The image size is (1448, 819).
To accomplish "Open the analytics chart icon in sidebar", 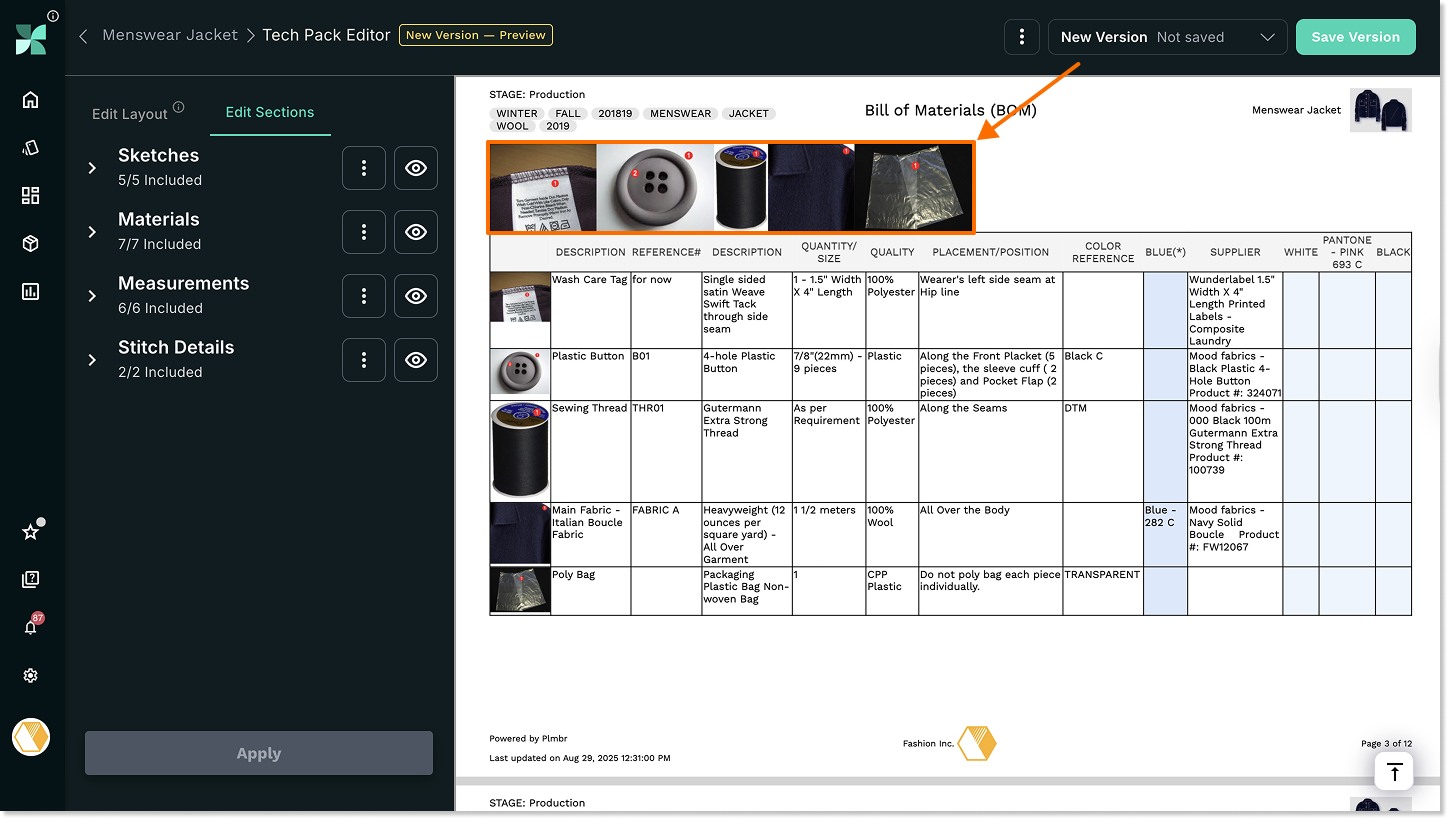I will click(x=30, y=292).
